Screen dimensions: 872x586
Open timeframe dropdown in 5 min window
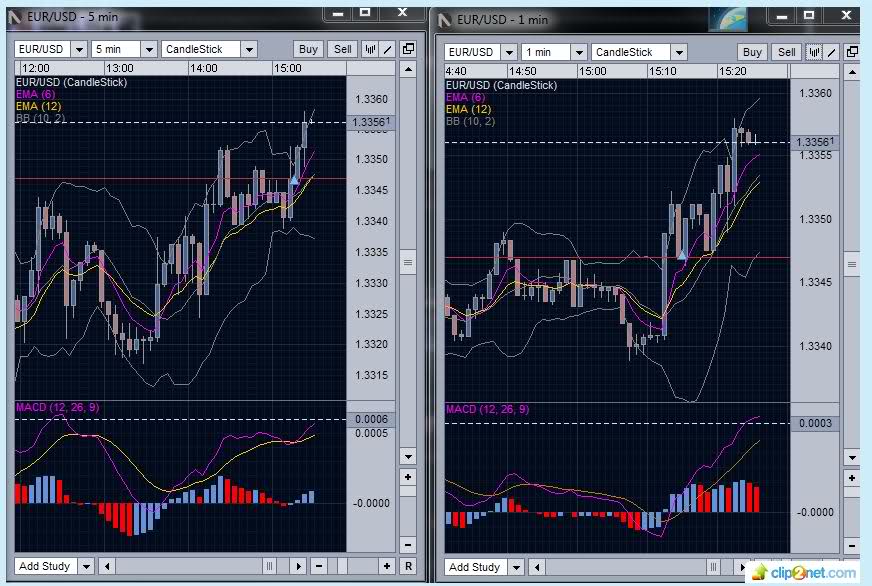pos(148,49)
